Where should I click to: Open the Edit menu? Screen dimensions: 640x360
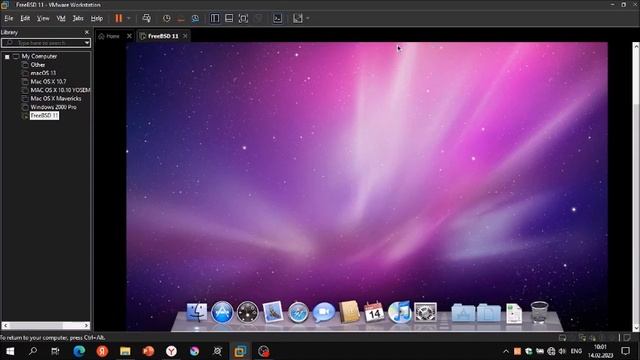(25, 18)
